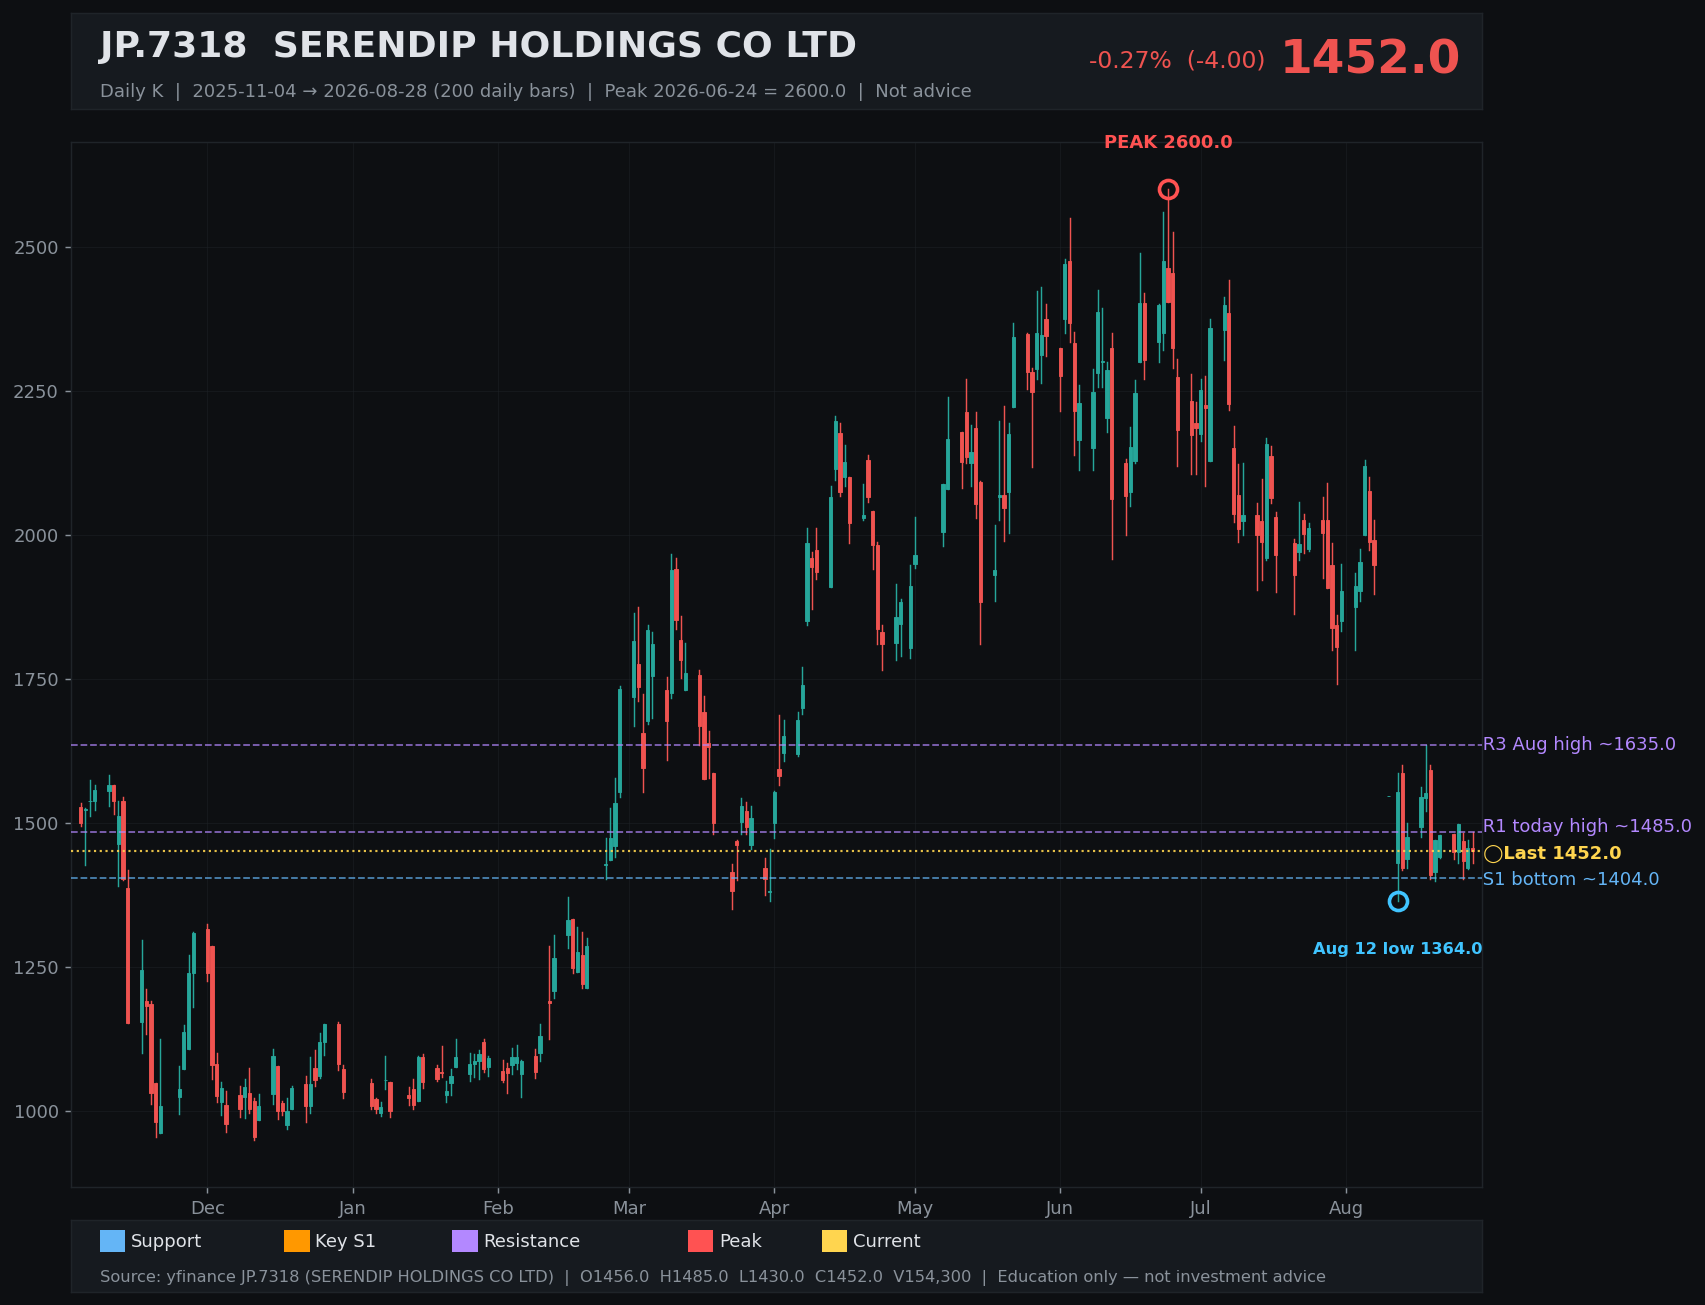Click the Aug month axis label
The image size is (1705, 1305).
[x=1346, y=1208]
